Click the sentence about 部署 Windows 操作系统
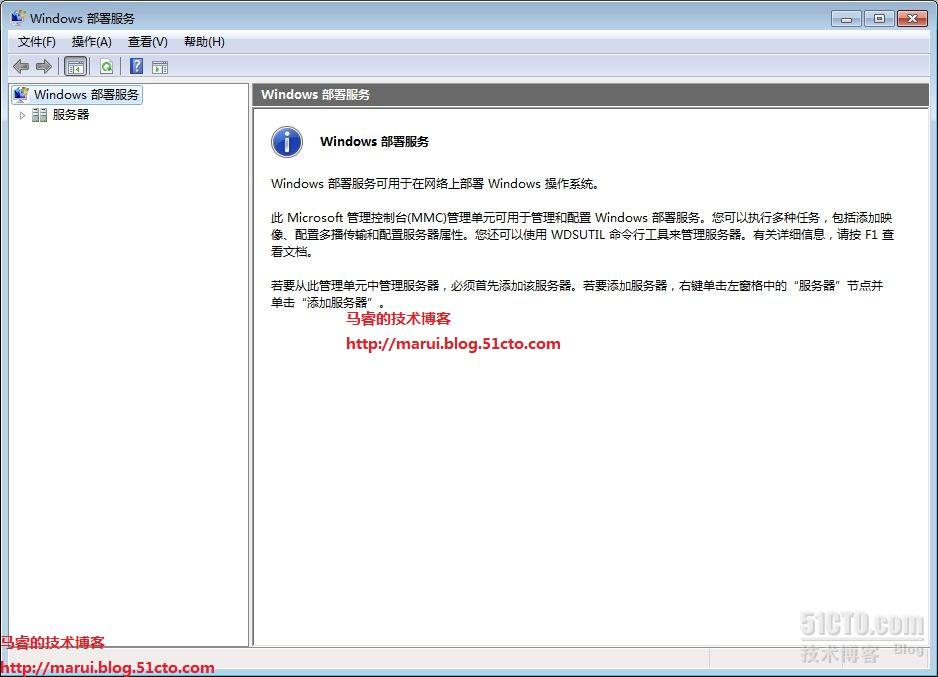This screenshot has height=677, width=938. pos(435,184)
